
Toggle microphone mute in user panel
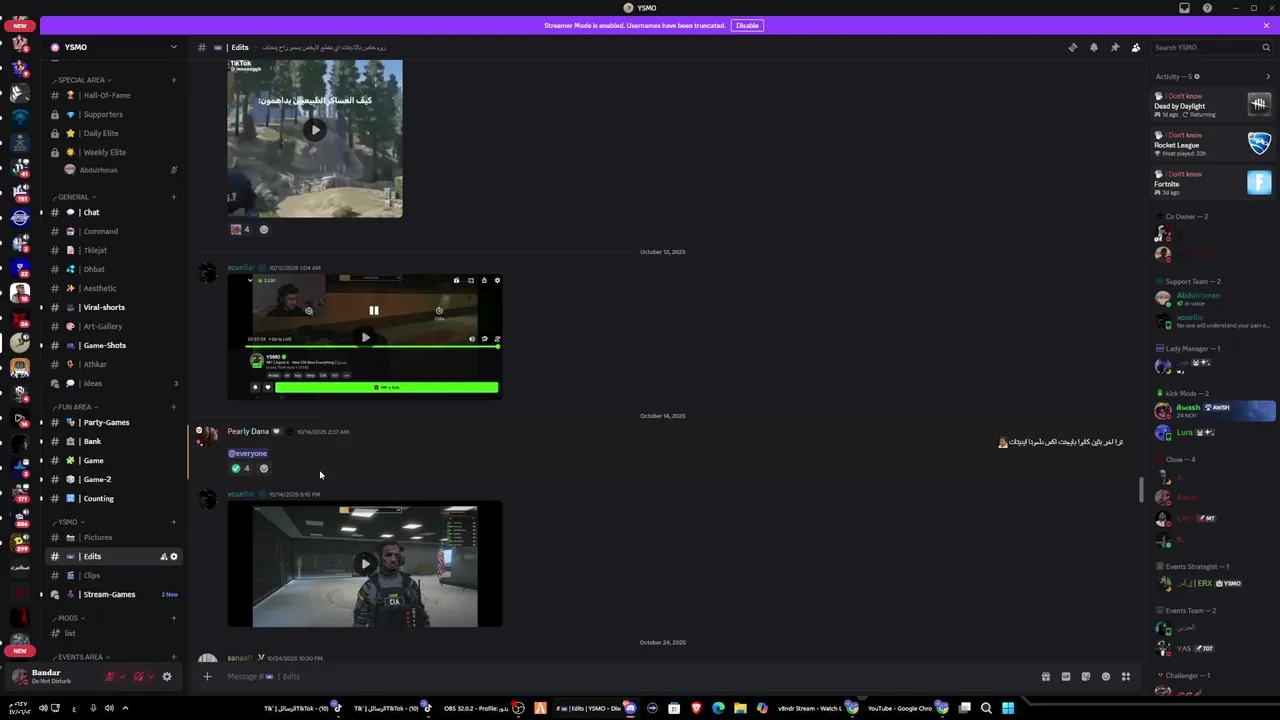(110, 677)
